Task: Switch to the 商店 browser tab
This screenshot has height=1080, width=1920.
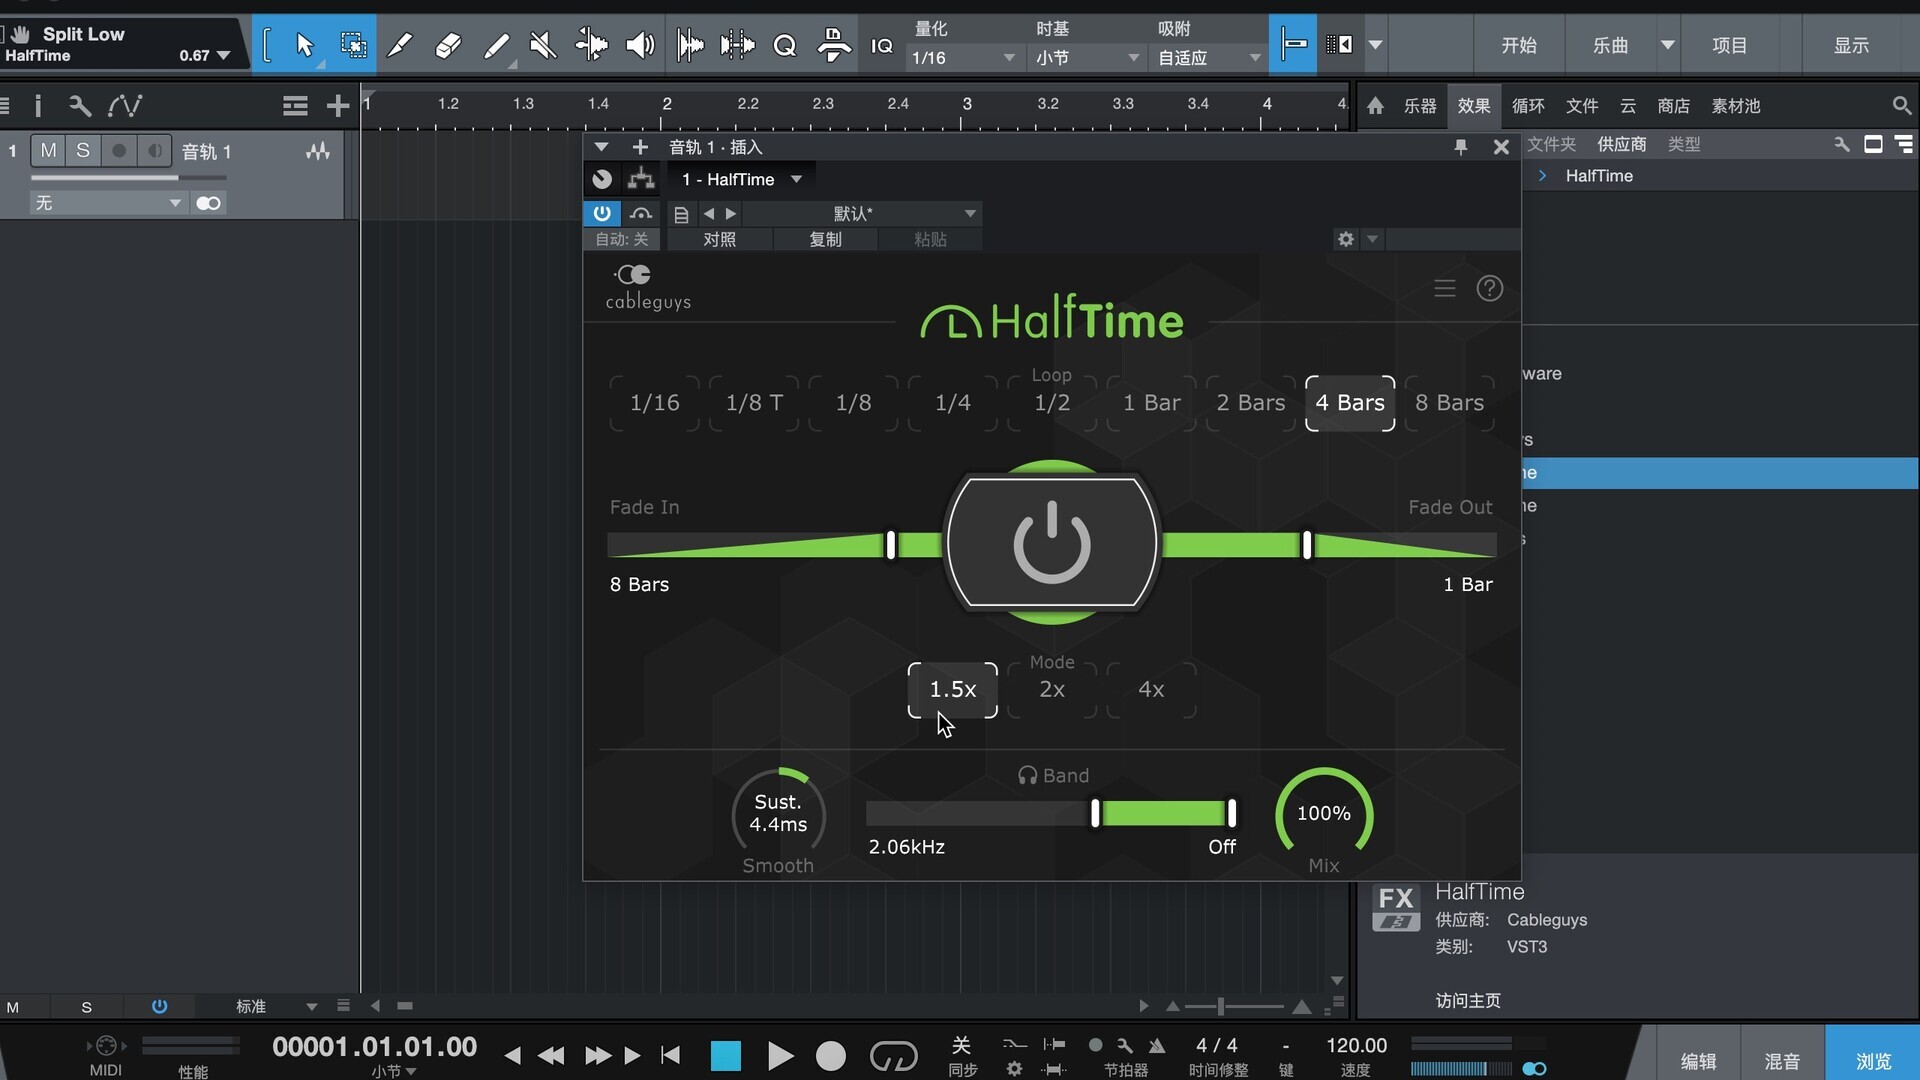Action: tap(1674, 105)
